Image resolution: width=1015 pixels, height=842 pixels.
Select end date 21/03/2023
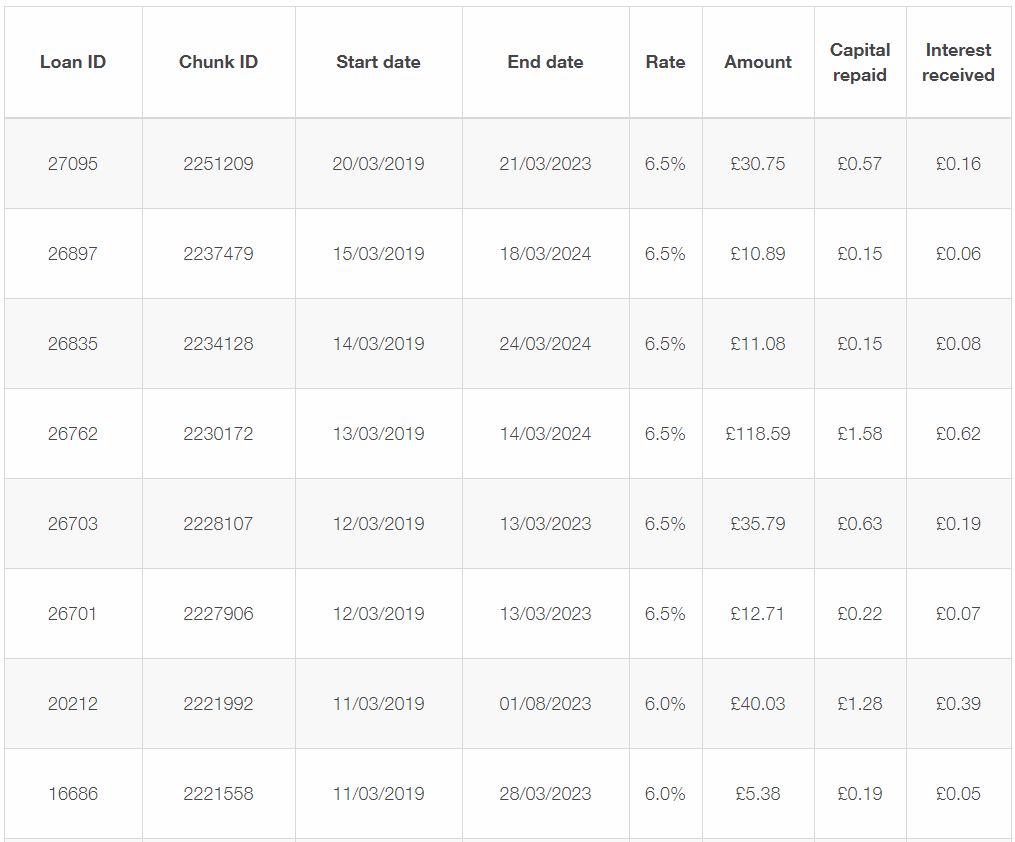[545, 164]
